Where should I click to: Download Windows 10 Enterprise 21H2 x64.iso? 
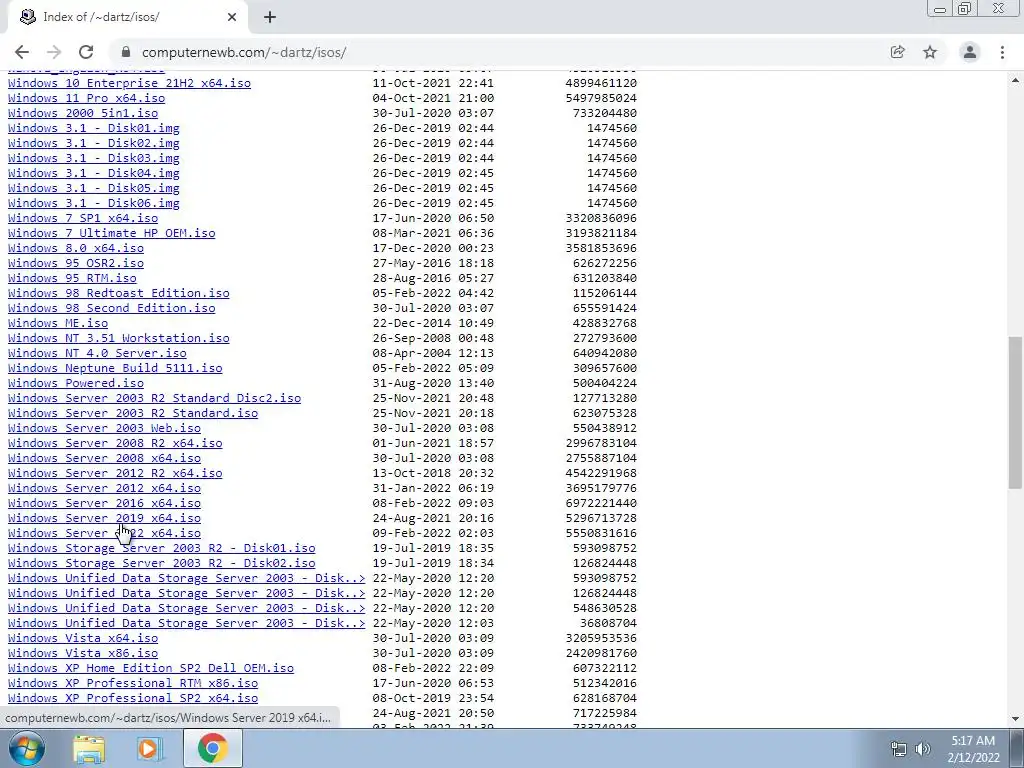click(129, 83)
